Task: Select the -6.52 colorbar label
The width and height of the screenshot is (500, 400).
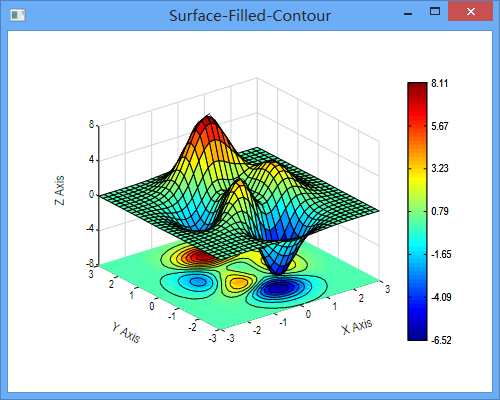Action: coord(441,340)
